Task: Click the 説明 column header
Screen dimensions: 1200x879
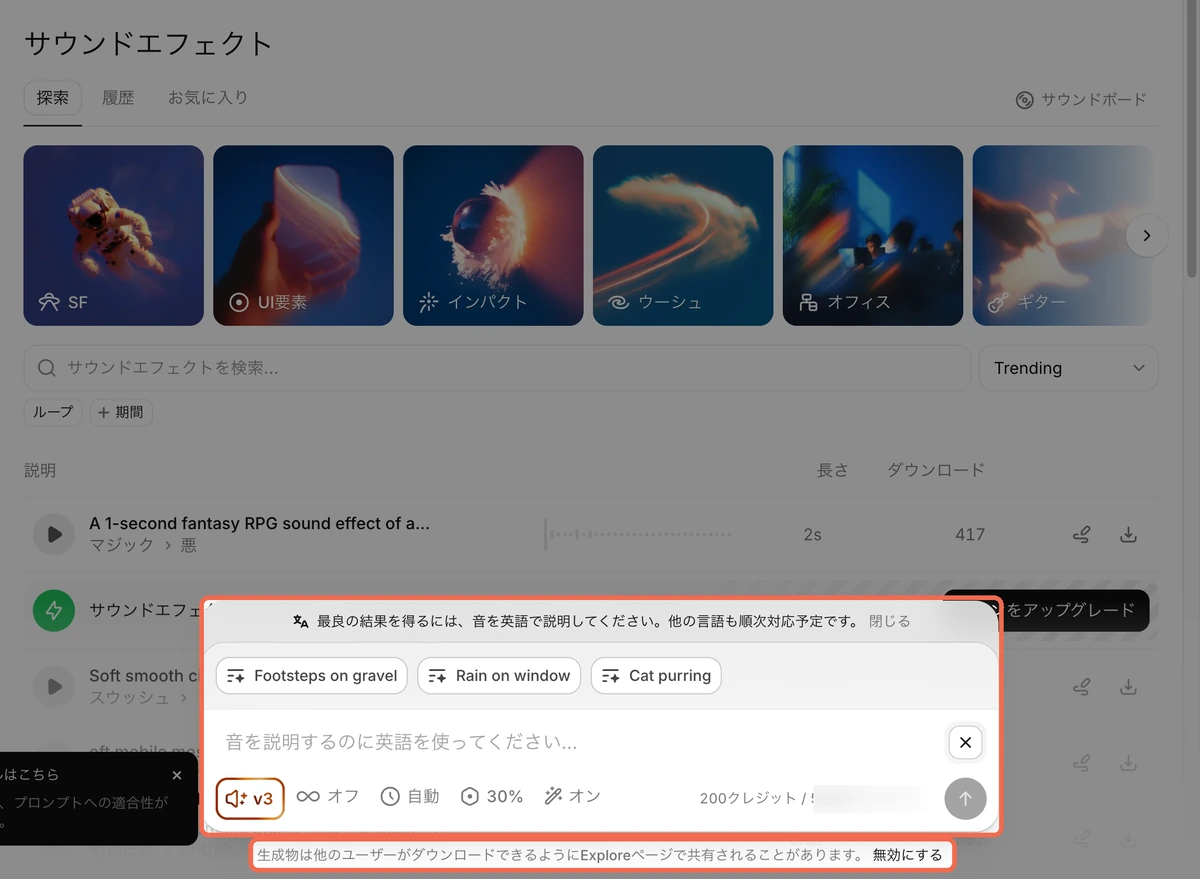Action: 40,470
